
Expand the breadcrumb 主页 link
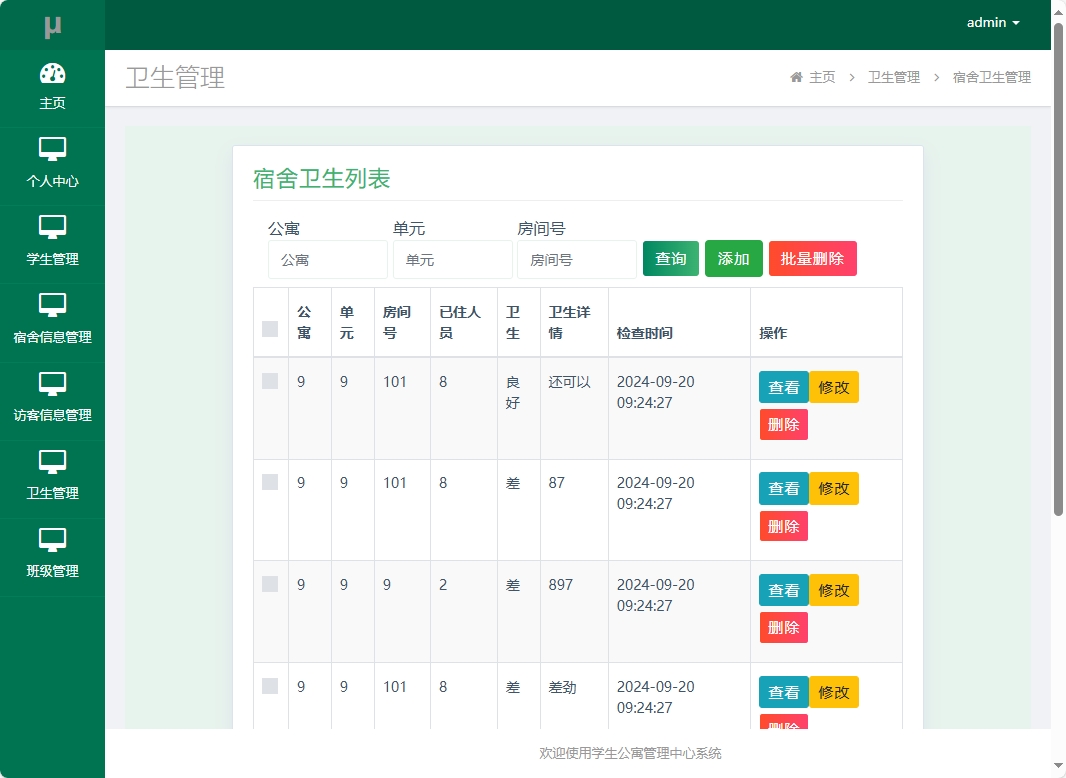pyautogui.click(x=822, y=76)
